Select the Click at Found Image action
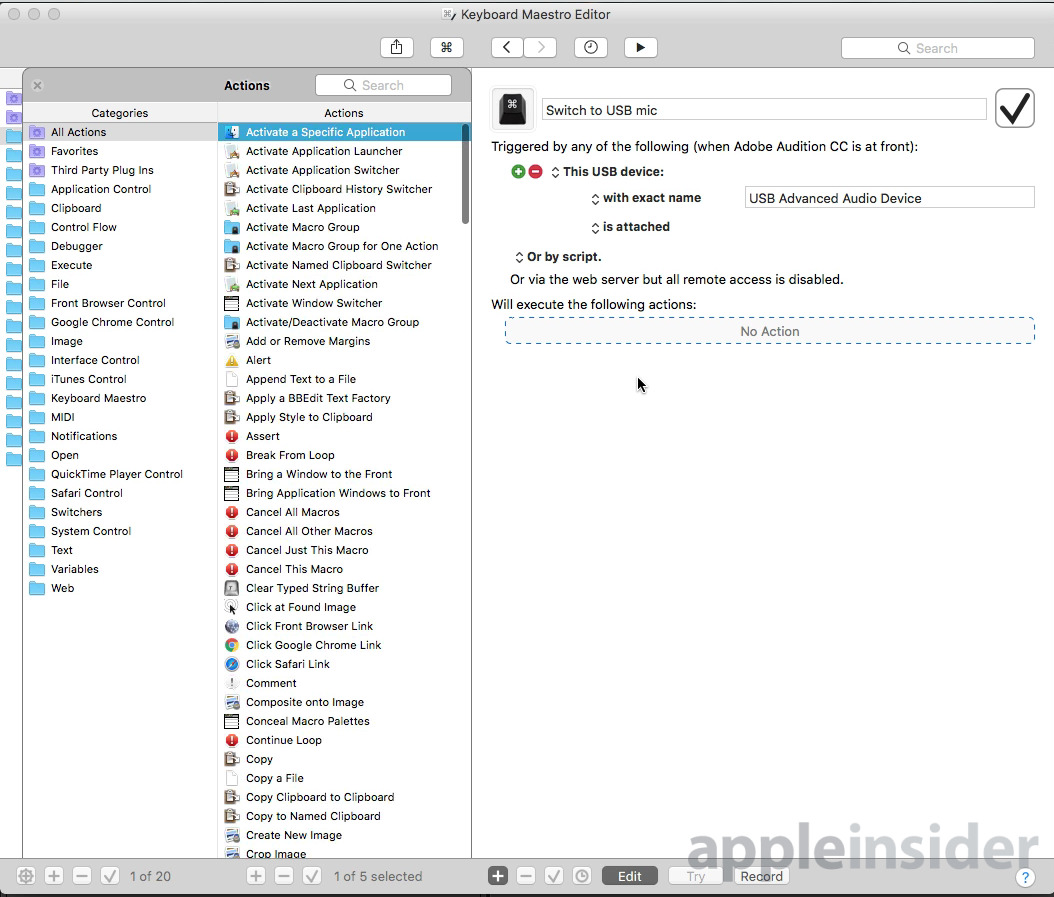This screenshot has height=897, width=1054. point(340,607)
